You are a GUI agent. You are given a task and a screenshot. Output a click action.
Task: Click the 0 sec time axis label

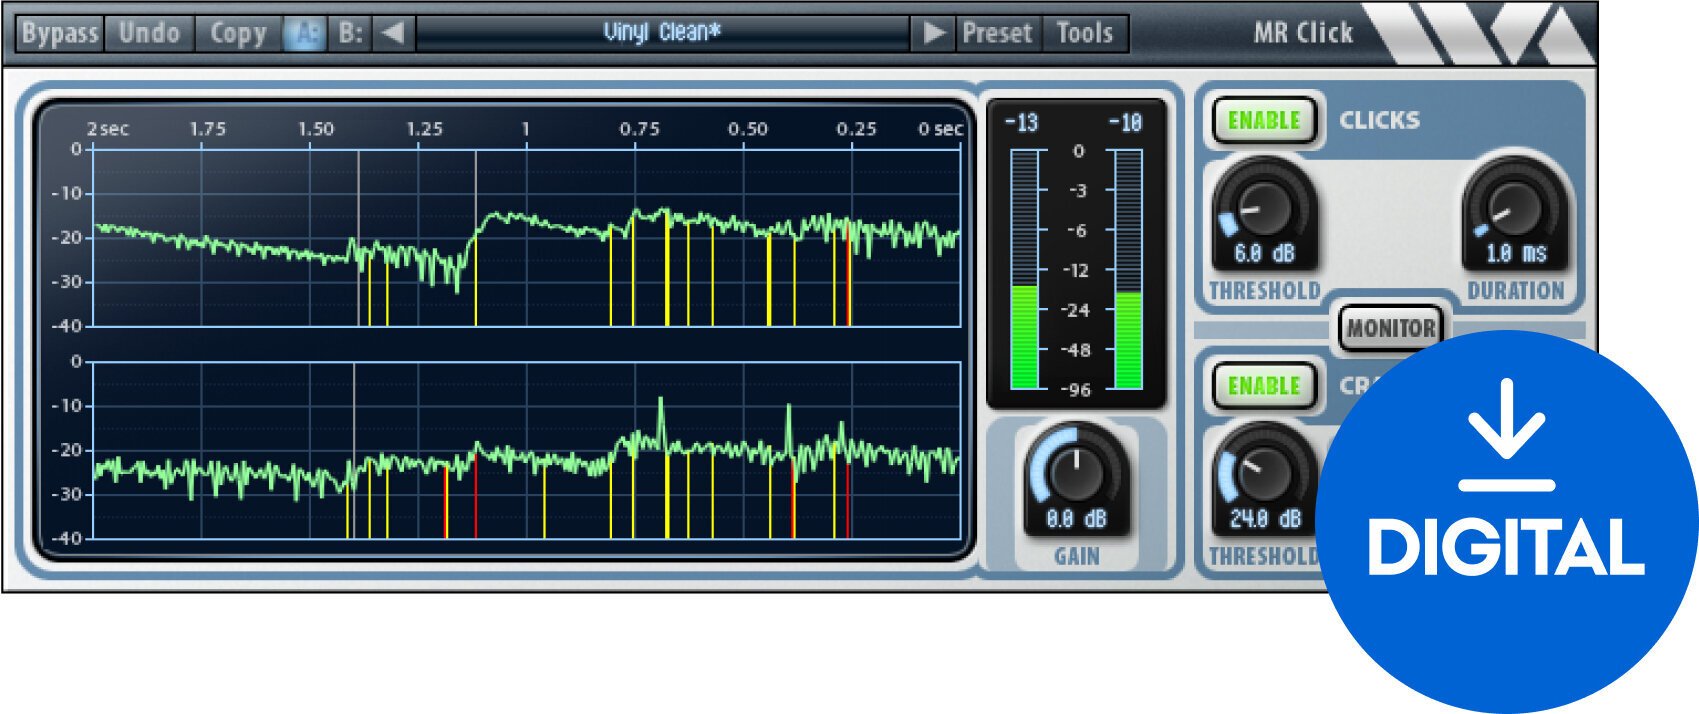(x=940, y=129)
